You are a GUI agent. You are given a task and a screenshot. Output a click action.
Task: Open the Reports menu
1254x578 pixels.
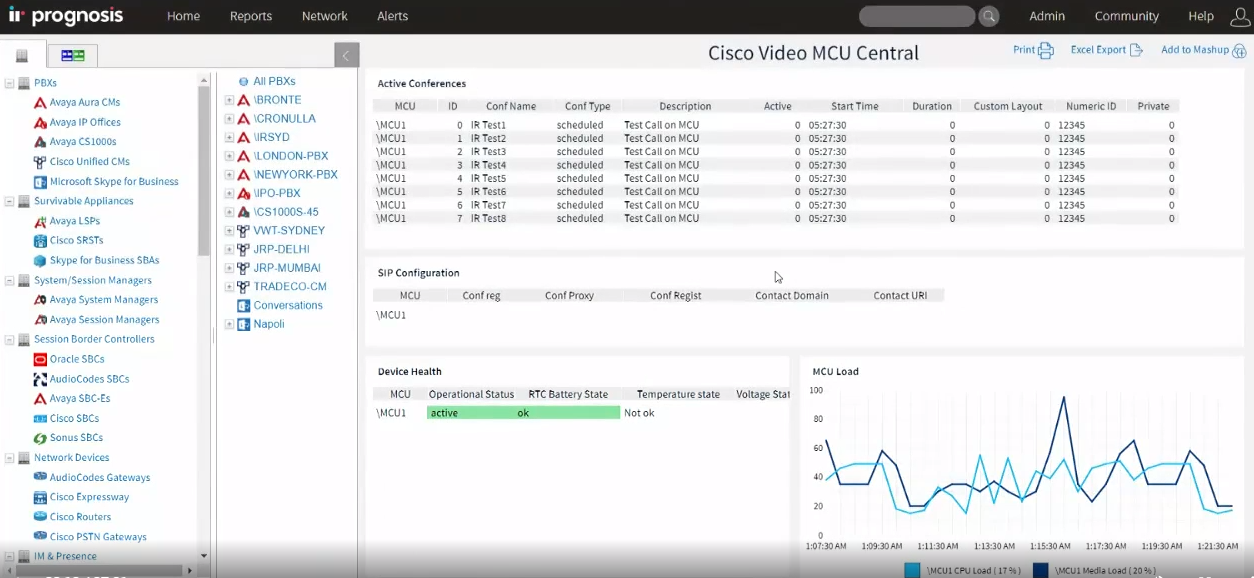250,16
